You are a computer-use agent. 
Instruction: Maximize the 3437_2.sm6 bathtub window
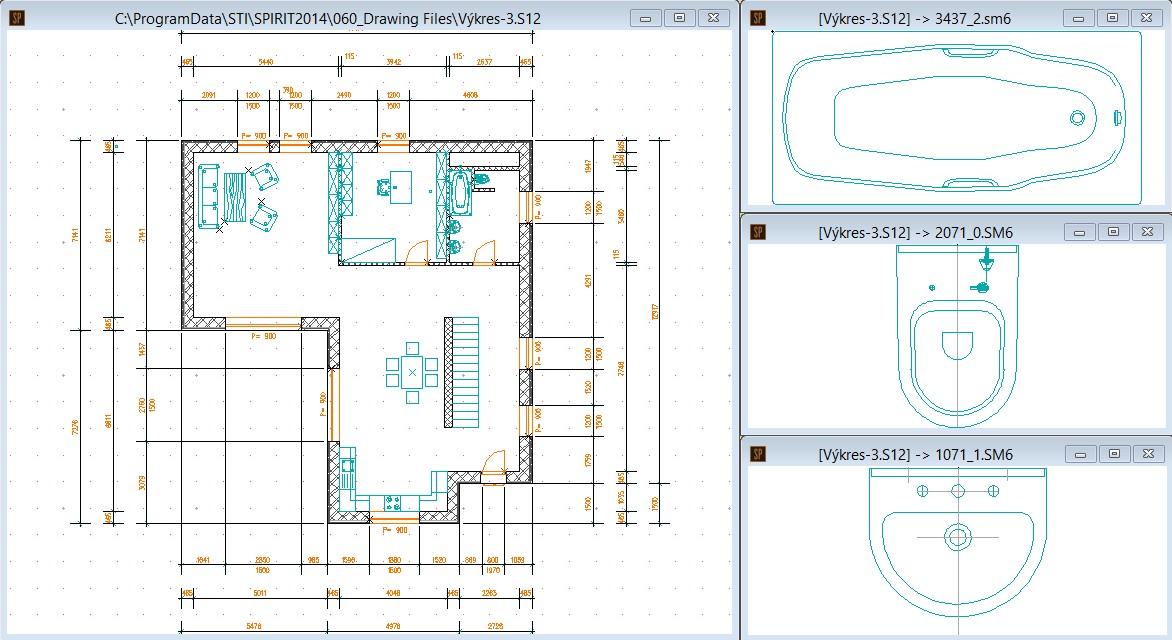1112,17
